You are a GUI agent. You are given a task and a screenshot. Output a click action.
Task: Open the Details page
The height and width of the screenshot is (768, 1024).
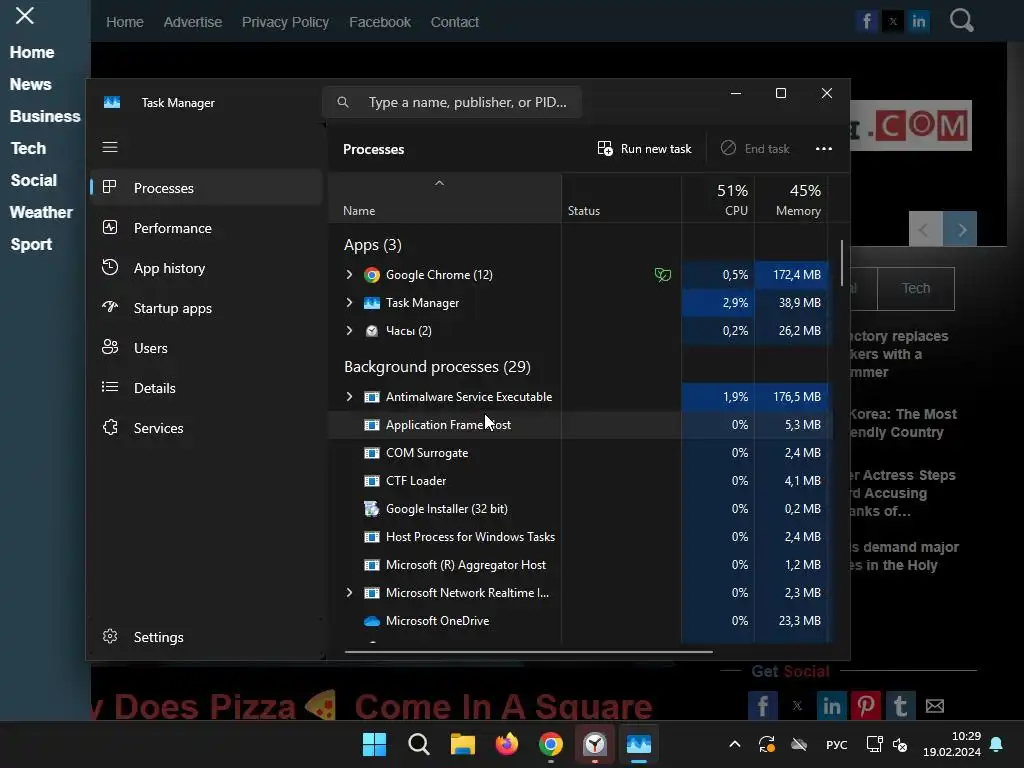tap(206, 388)
